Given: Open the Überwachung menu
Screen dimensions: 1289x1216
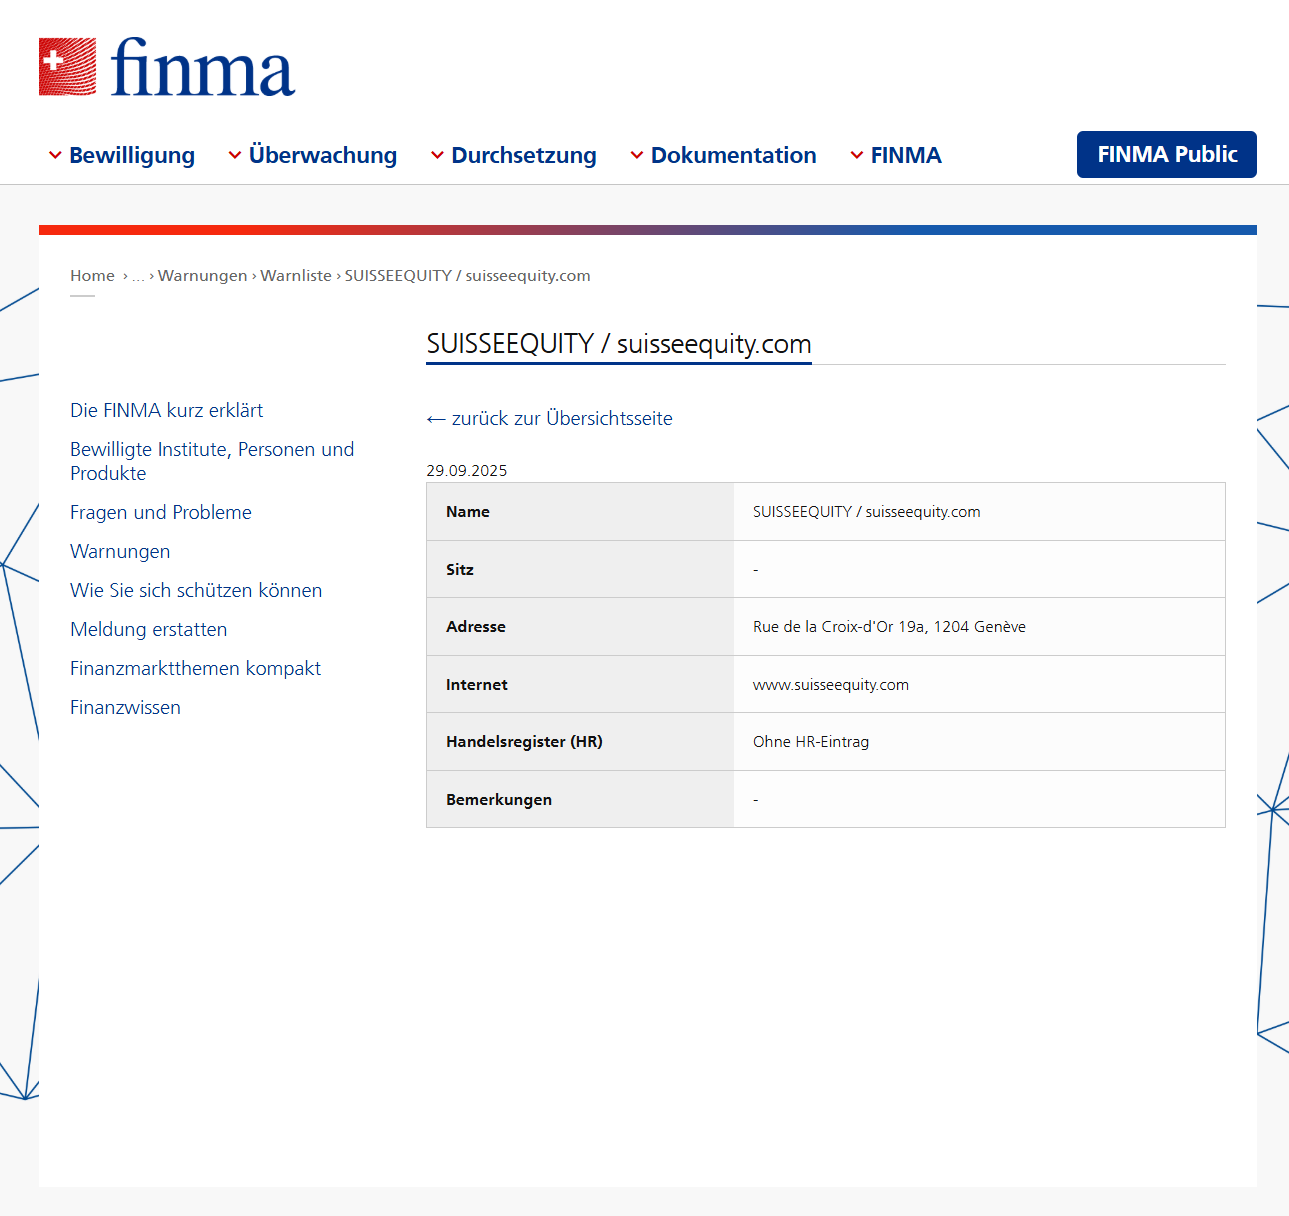Looking at the screenshot, I should coord(323,155).
